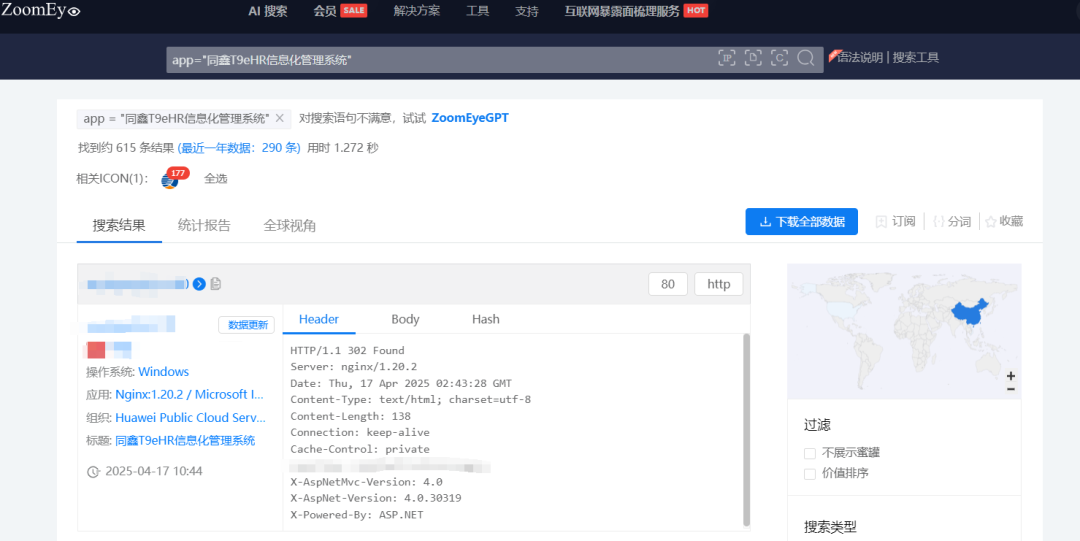Viewport: 1080px width, 541px height.
Task: Click Nginx:1.20.2 application link
Action: (189, 395)
